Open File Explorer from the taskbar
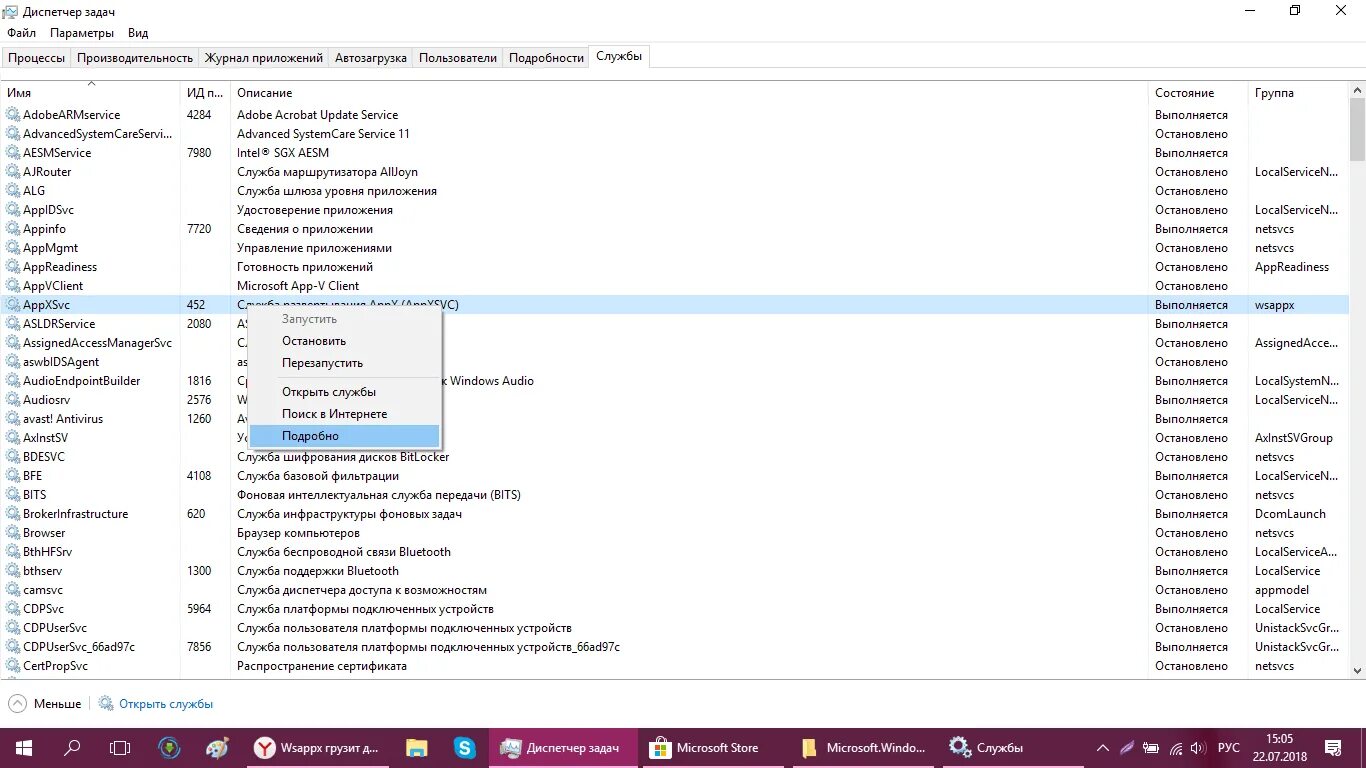 pos(417,748)
